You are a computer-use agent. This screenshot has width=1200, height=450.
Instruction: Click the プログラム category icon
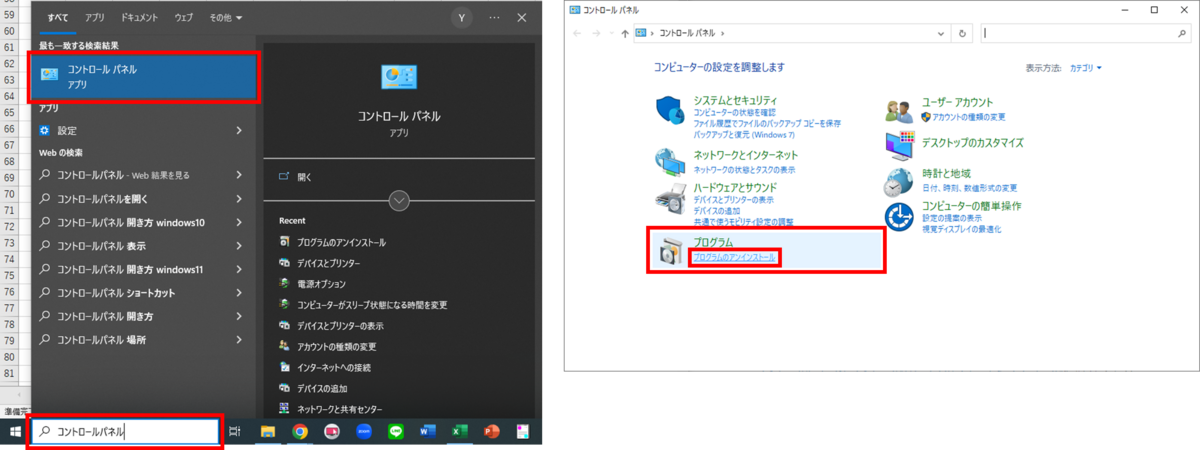[669, 253]
